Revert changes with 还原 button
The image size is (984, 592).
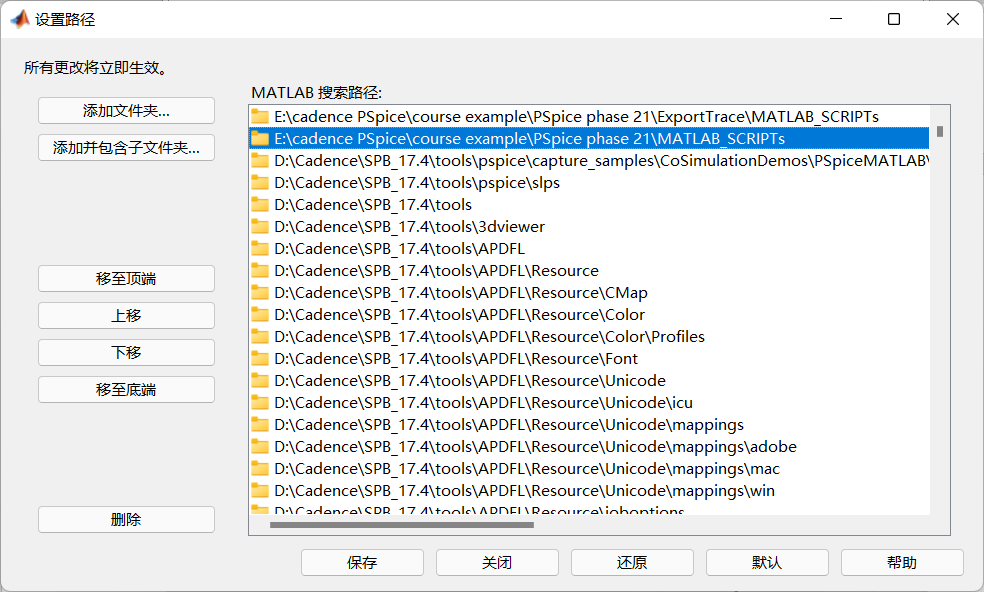tap(632, 562)
